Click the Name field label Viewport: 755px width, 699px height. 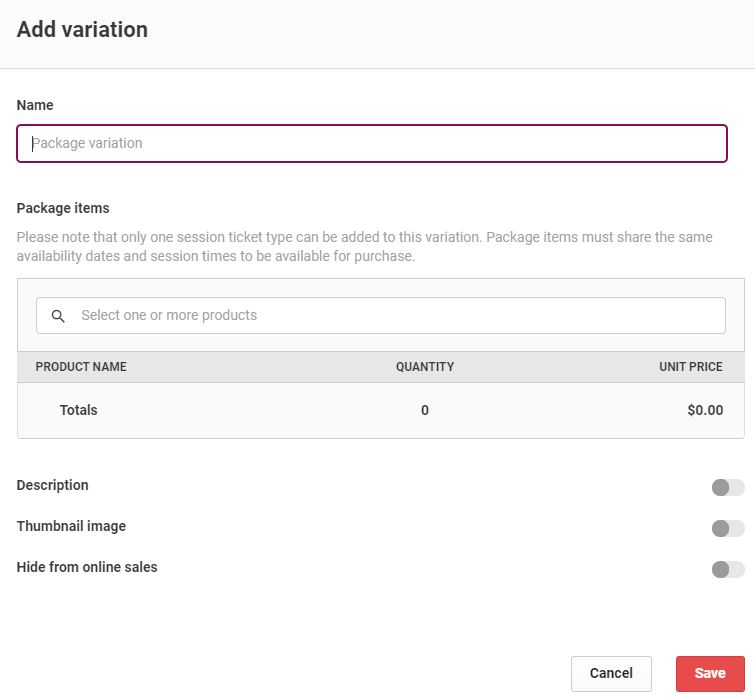(x=35, y=105)
